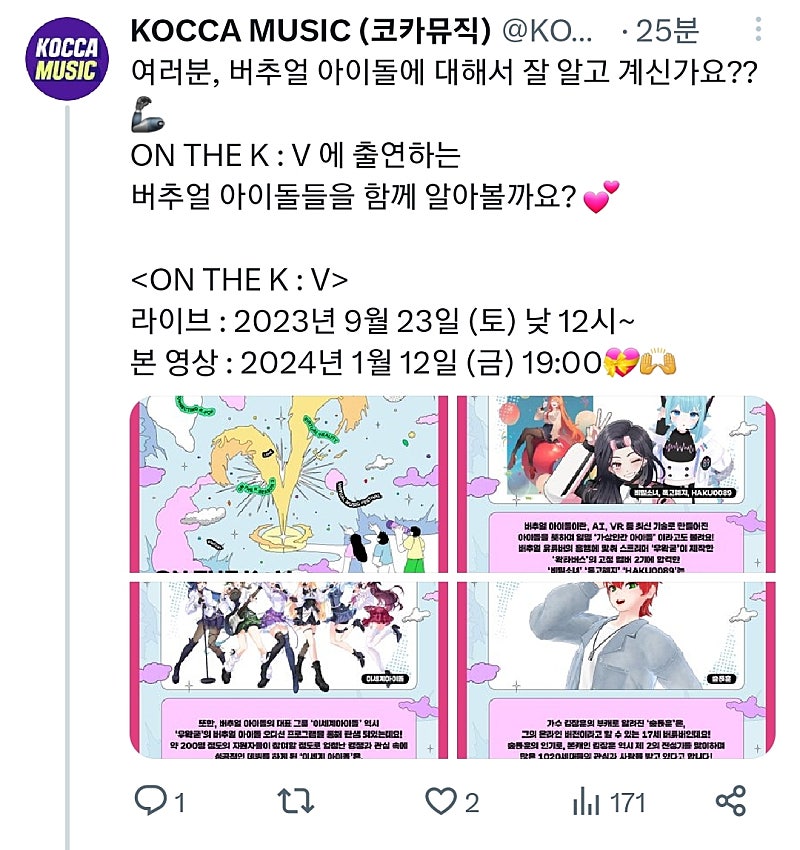Tap the retweet arrows icon
The image size is (800, 850).
(x=295, y=801)
